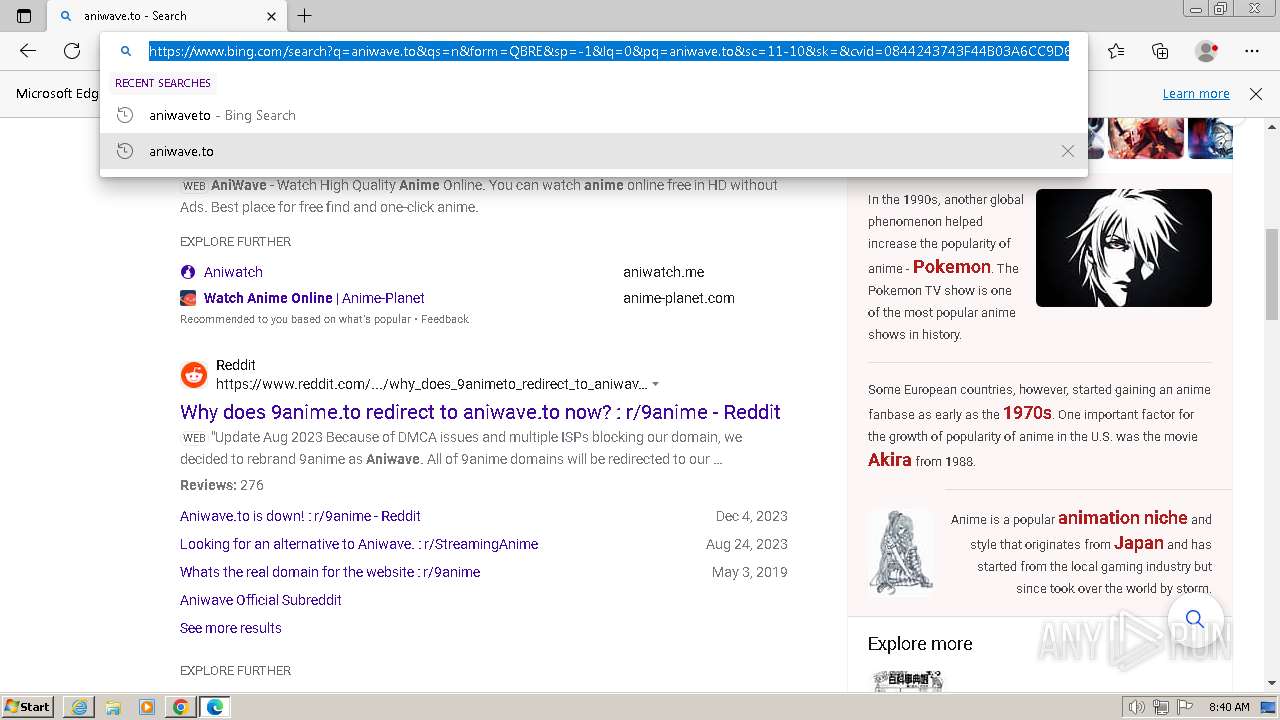Close the aniwave.to Search tab

pyautogui.click(x=272, y=16)
